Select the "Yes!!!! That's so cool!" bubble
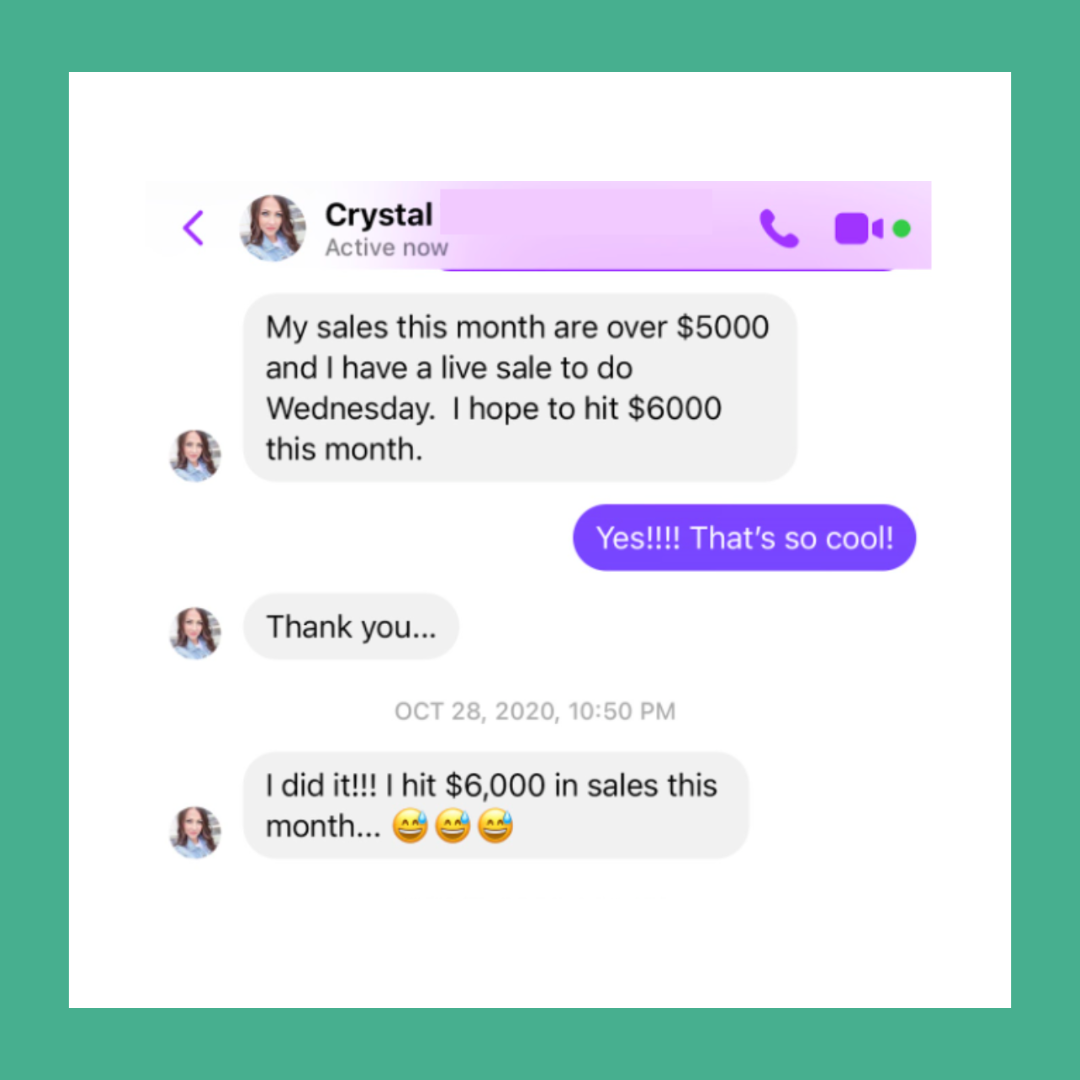The width and height of the screenshot is (1080, 1080). pos(745,538)
